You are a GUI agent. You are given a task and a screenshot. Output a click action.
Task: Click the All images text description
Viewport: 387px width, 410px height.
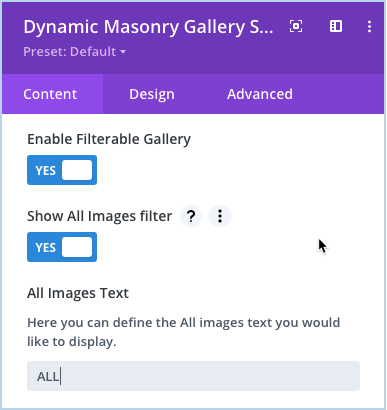[x=184, y=332]
